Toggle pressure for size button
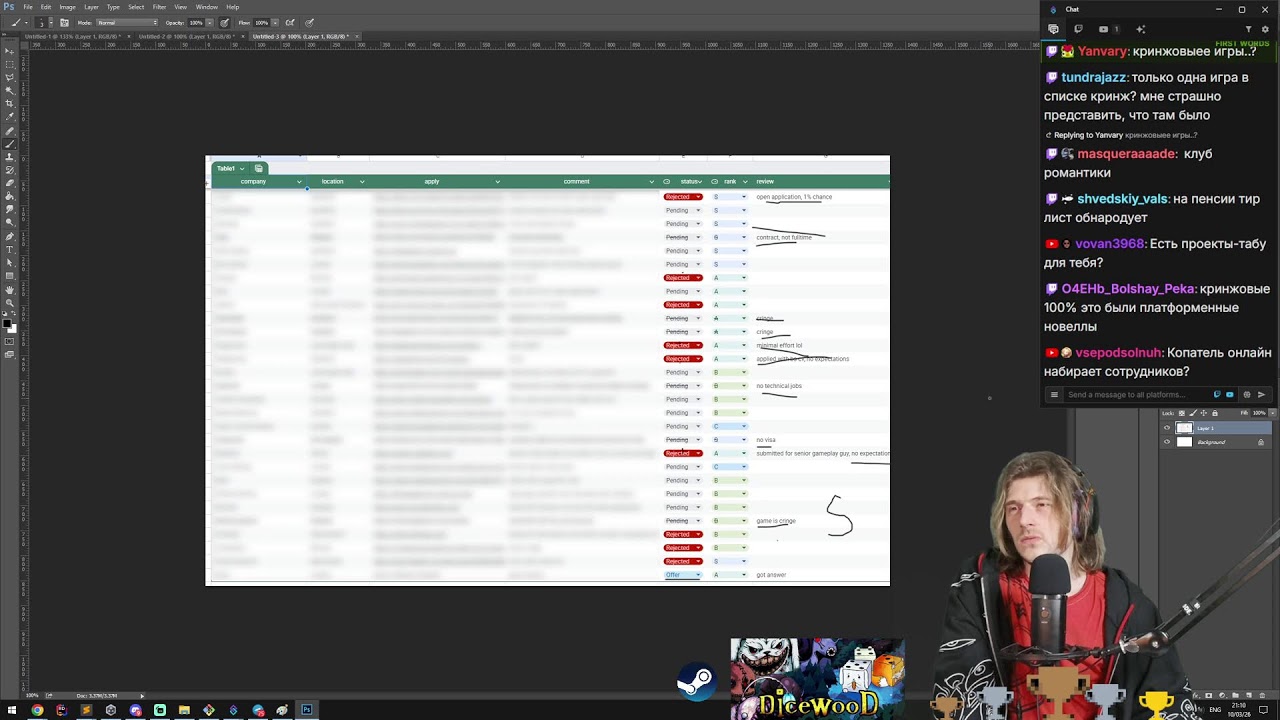 pyautogui.click(x=309, y=22)
